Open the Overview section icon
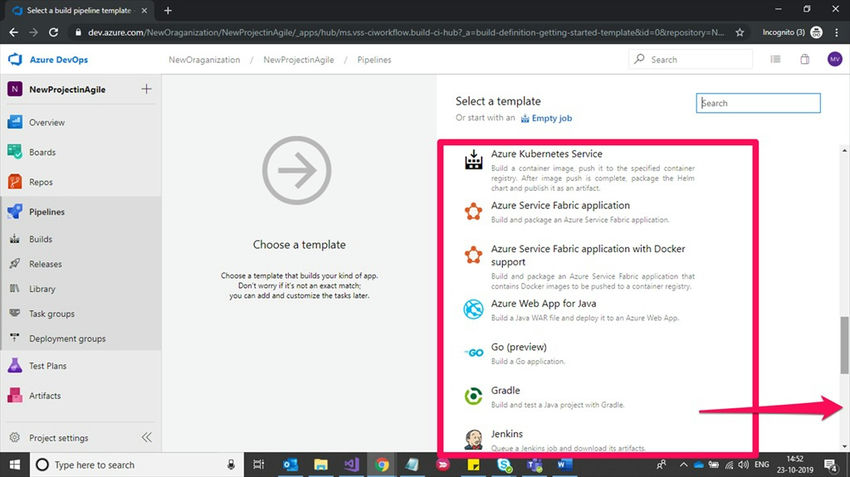This screenshot has height=477, width=850. 15,122
